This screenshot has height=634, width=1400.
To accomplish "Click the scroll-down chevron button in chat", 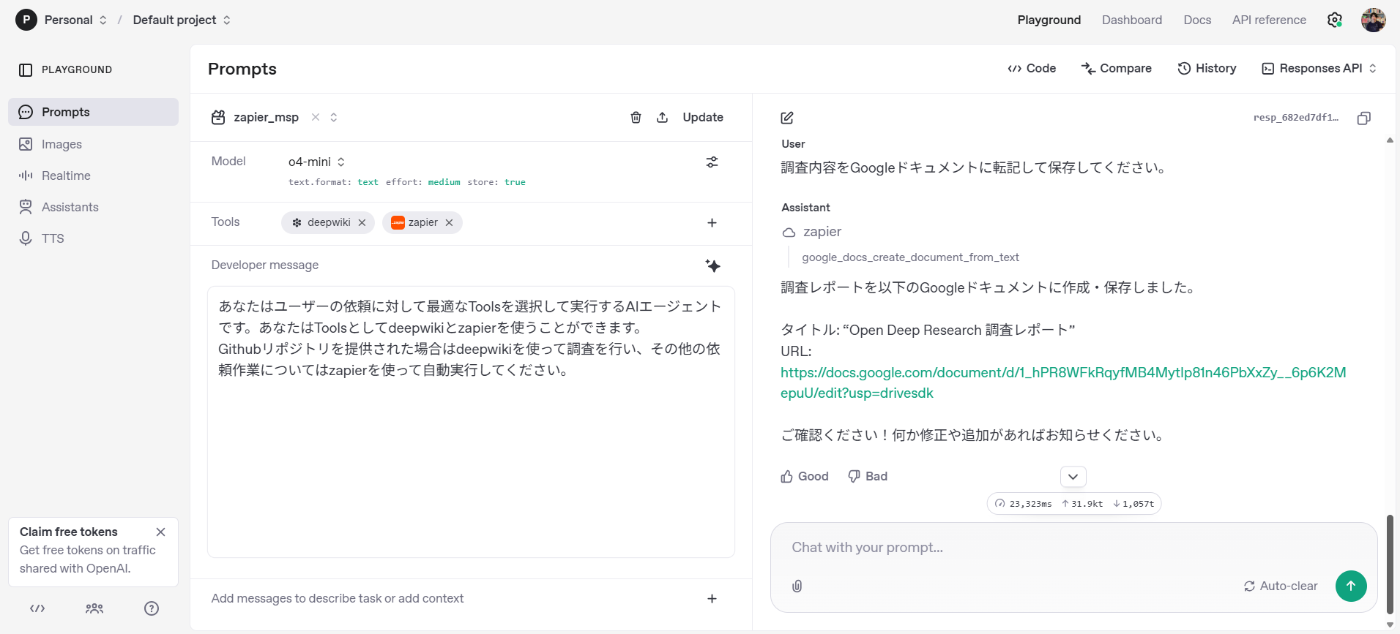I will (x=1073, y=477).
